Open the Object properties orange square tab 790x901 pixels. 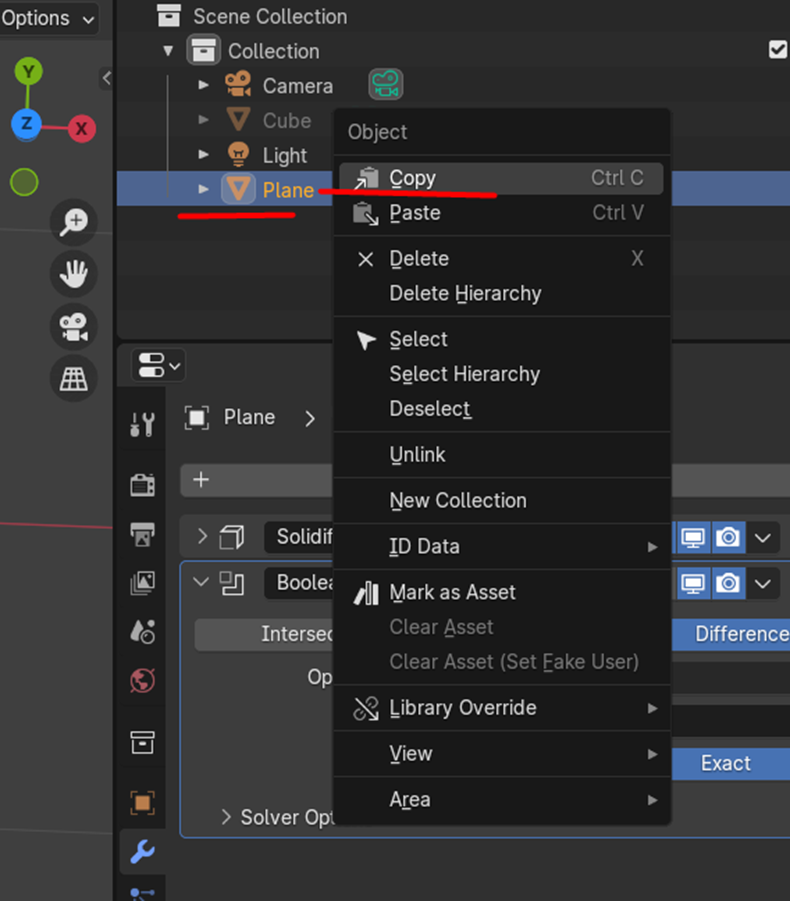142,802
